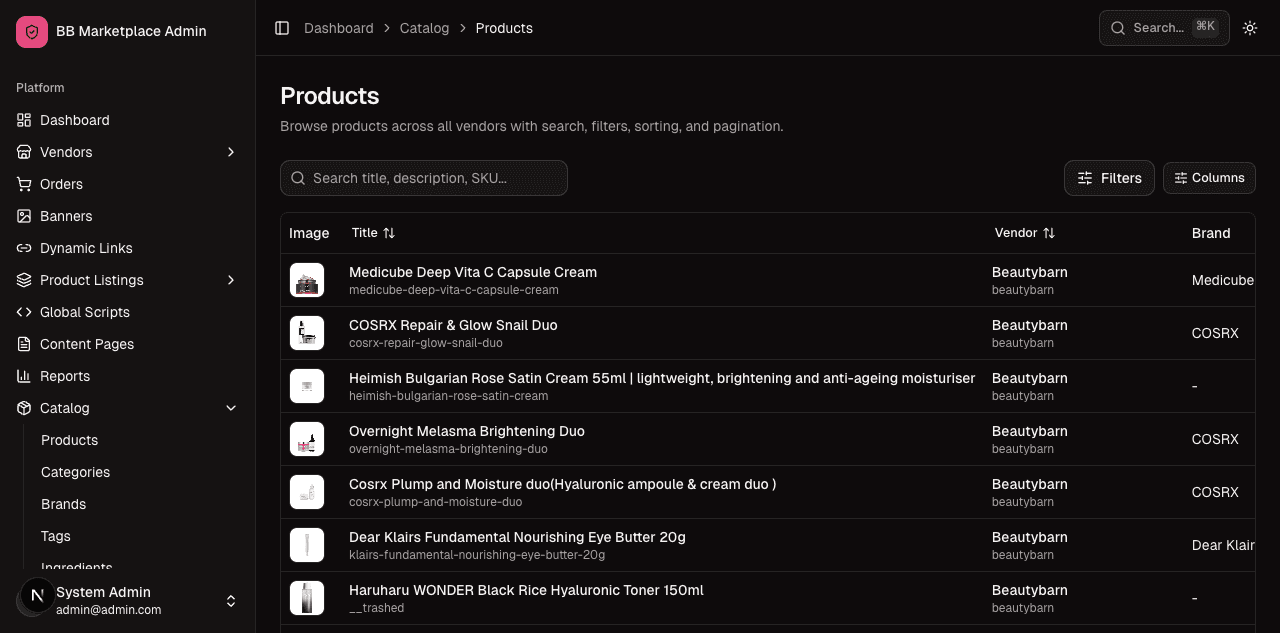Click the __trashed slug text
The image size is (1280, 633).
coord(377,608)
